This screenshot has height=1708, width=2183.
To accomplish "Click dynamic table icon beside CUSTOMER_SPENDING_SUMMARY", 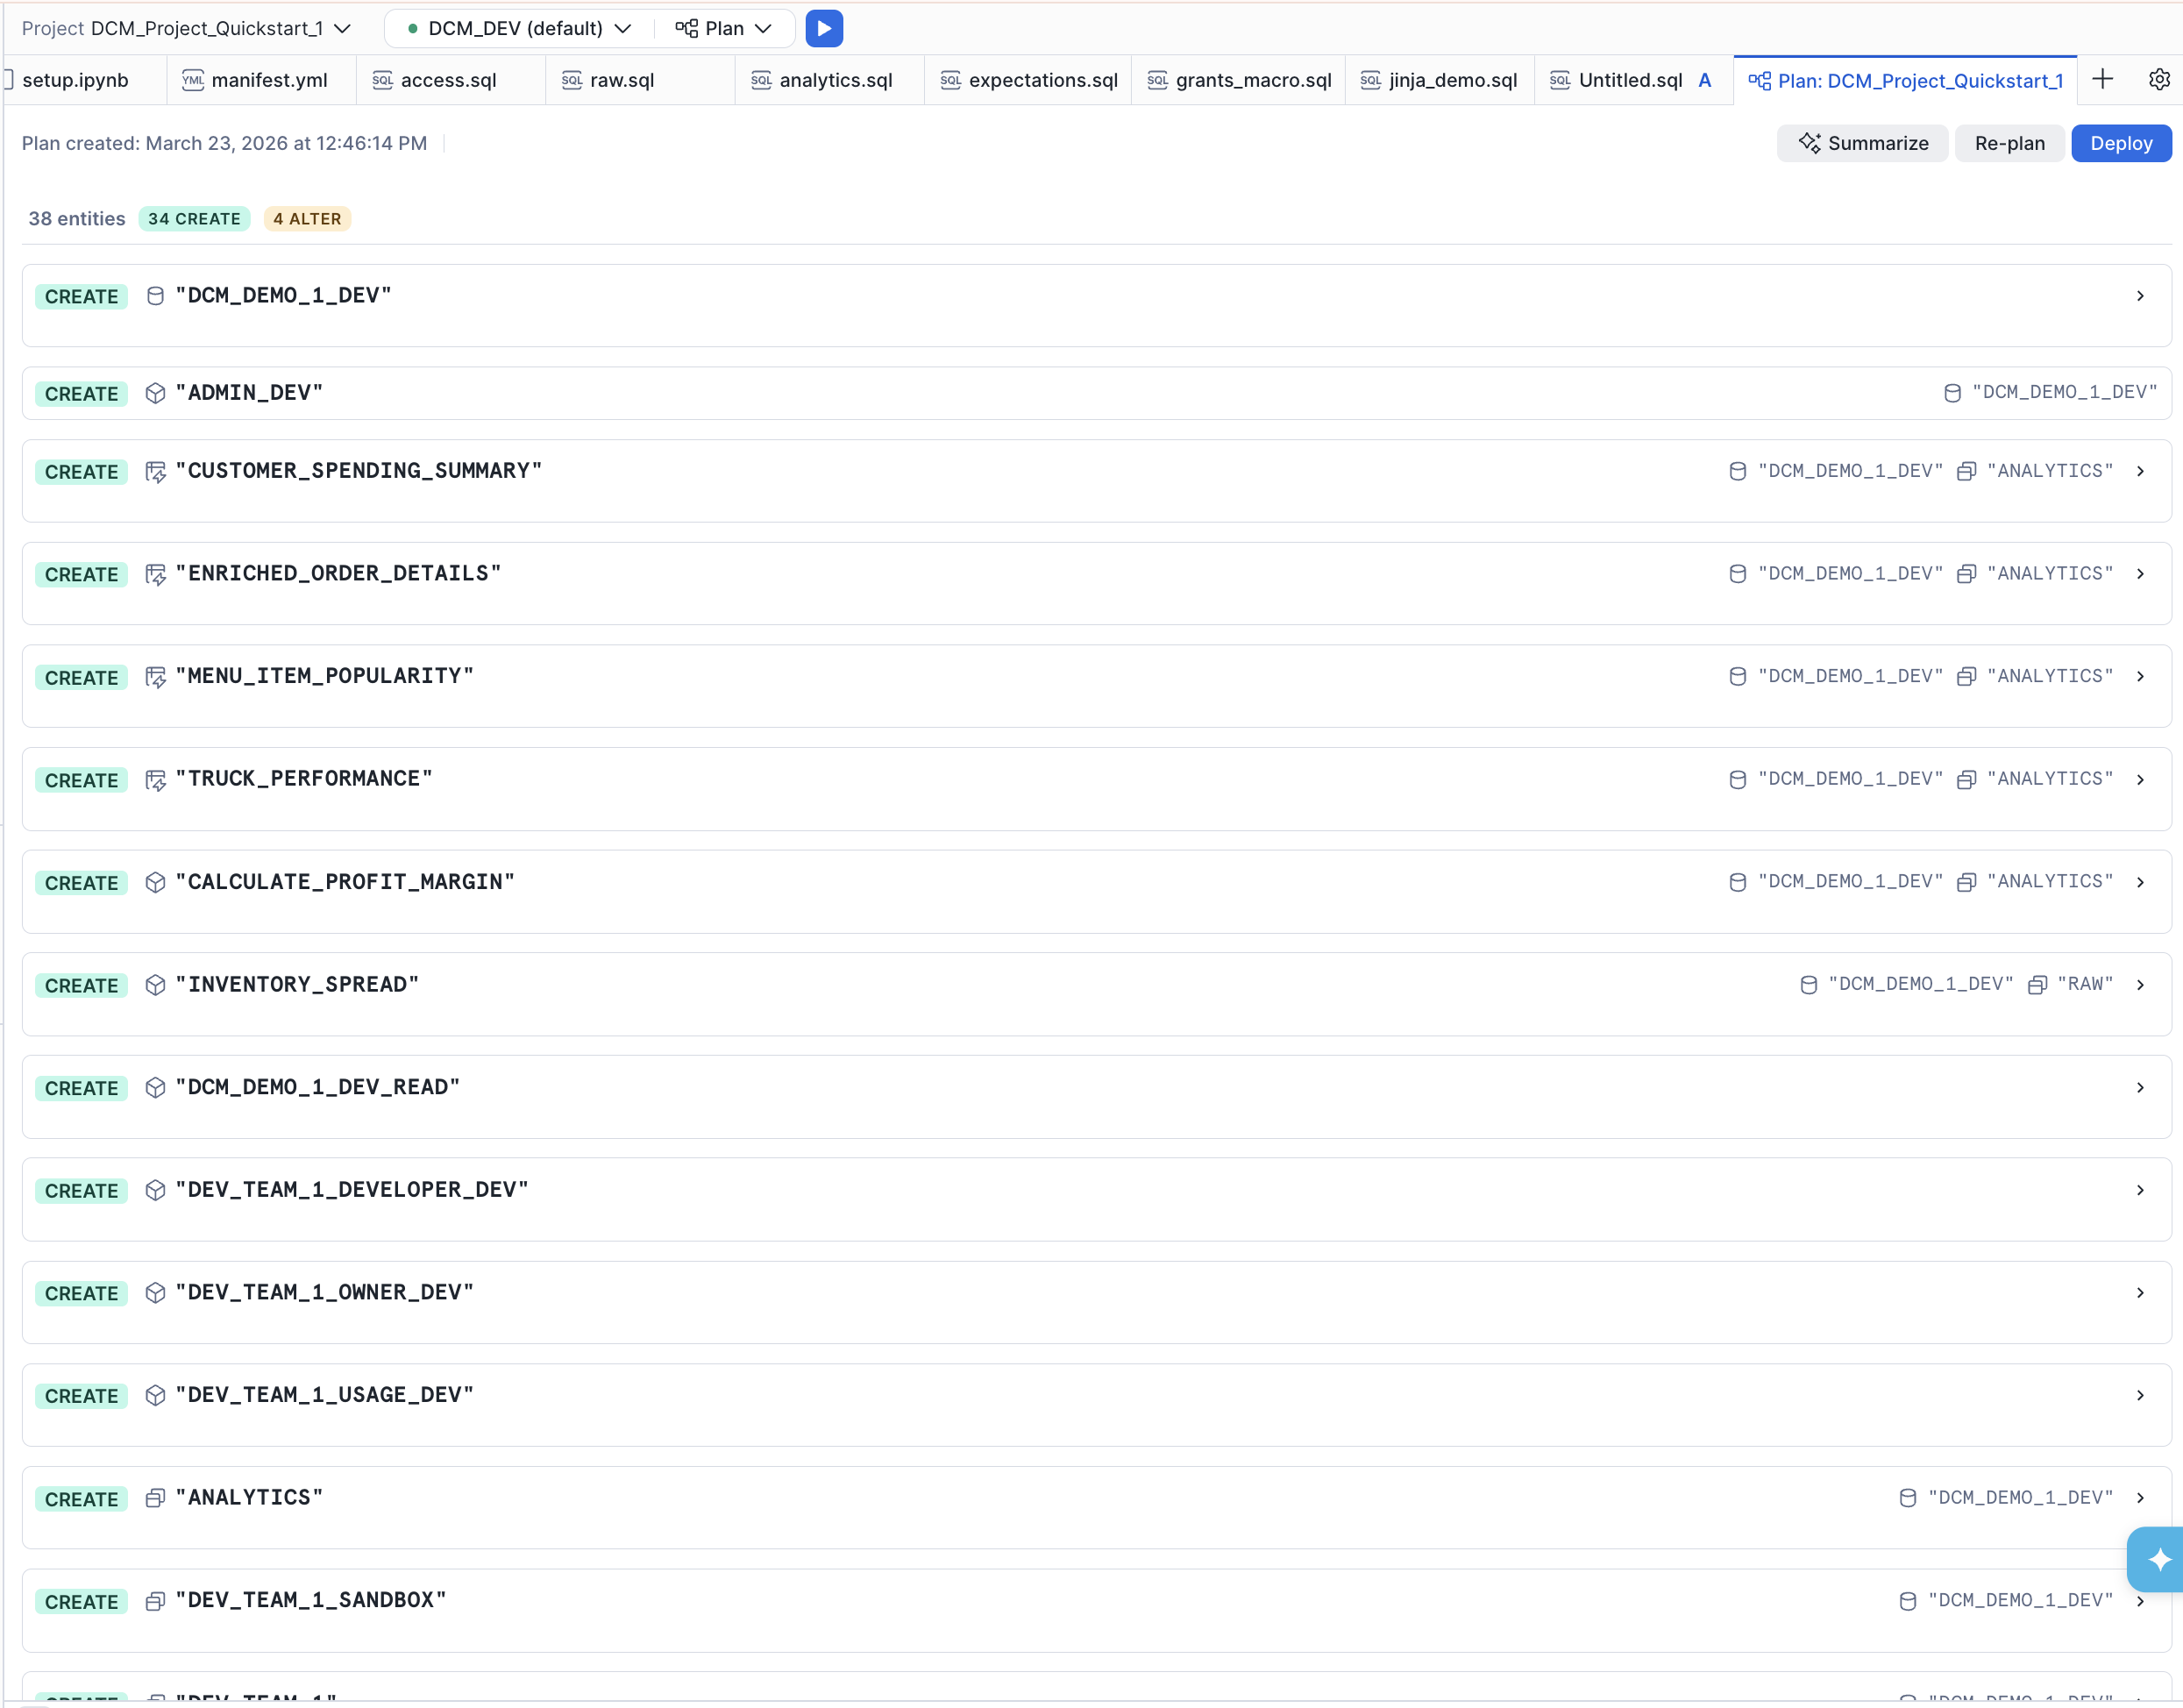I will point(155,471).
